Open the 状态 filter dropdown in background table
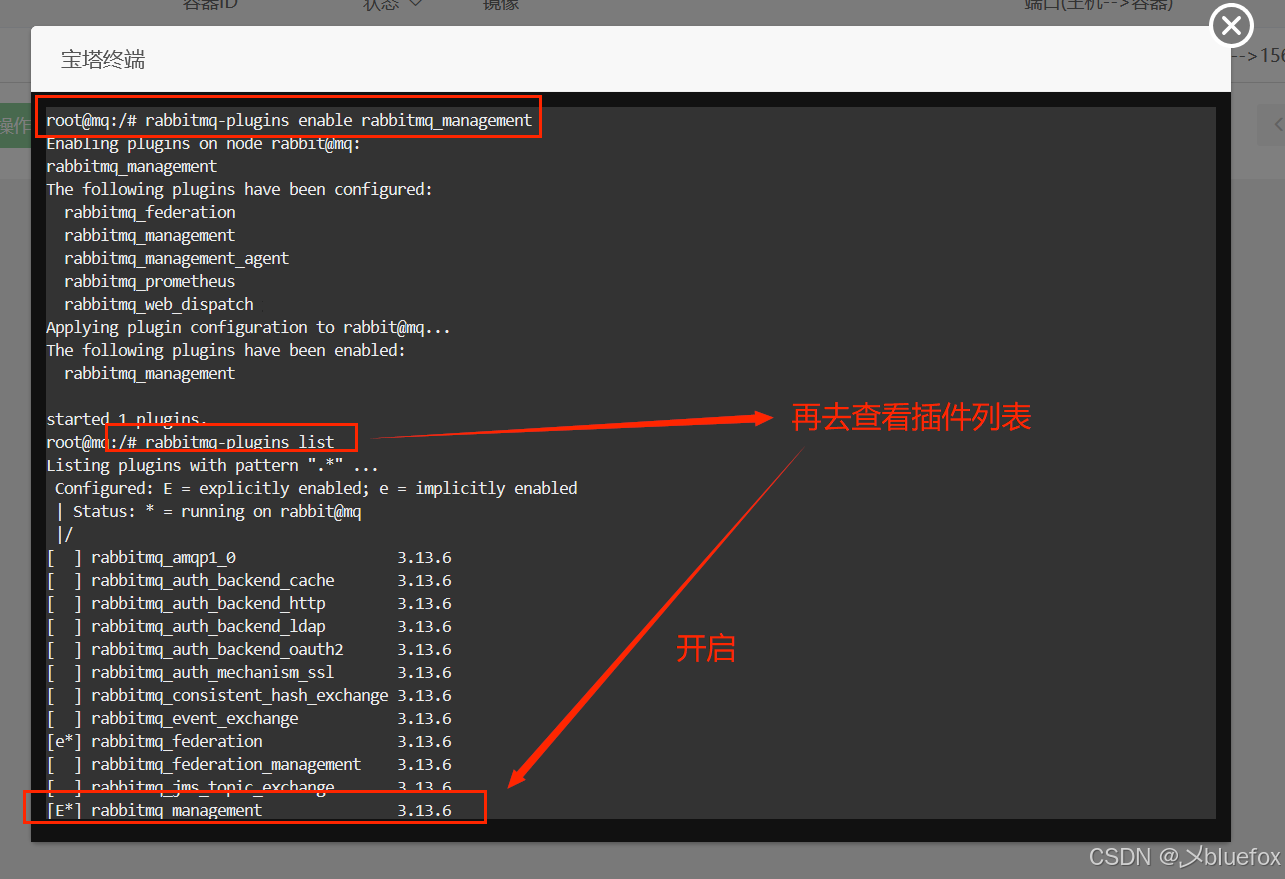The height and width of the screenshot is (879, 1285). pyautogui.click(x=392, y=4)
